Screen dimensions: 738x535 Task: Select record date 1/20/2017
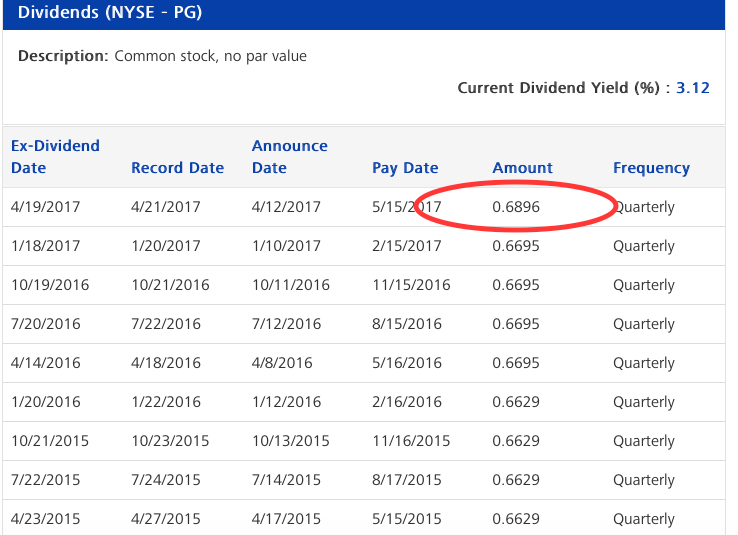pyautogui.click(x=166, y=246)
